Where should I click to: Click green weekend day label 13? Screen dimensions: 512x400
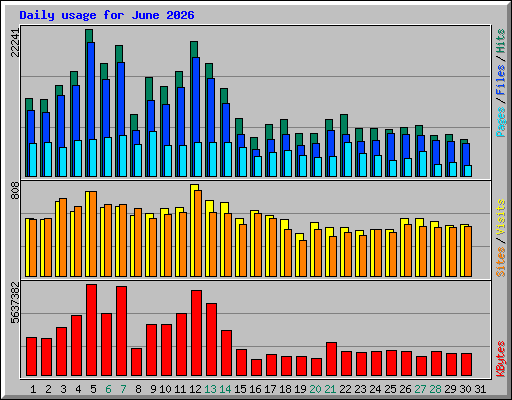tap(210, 389)
